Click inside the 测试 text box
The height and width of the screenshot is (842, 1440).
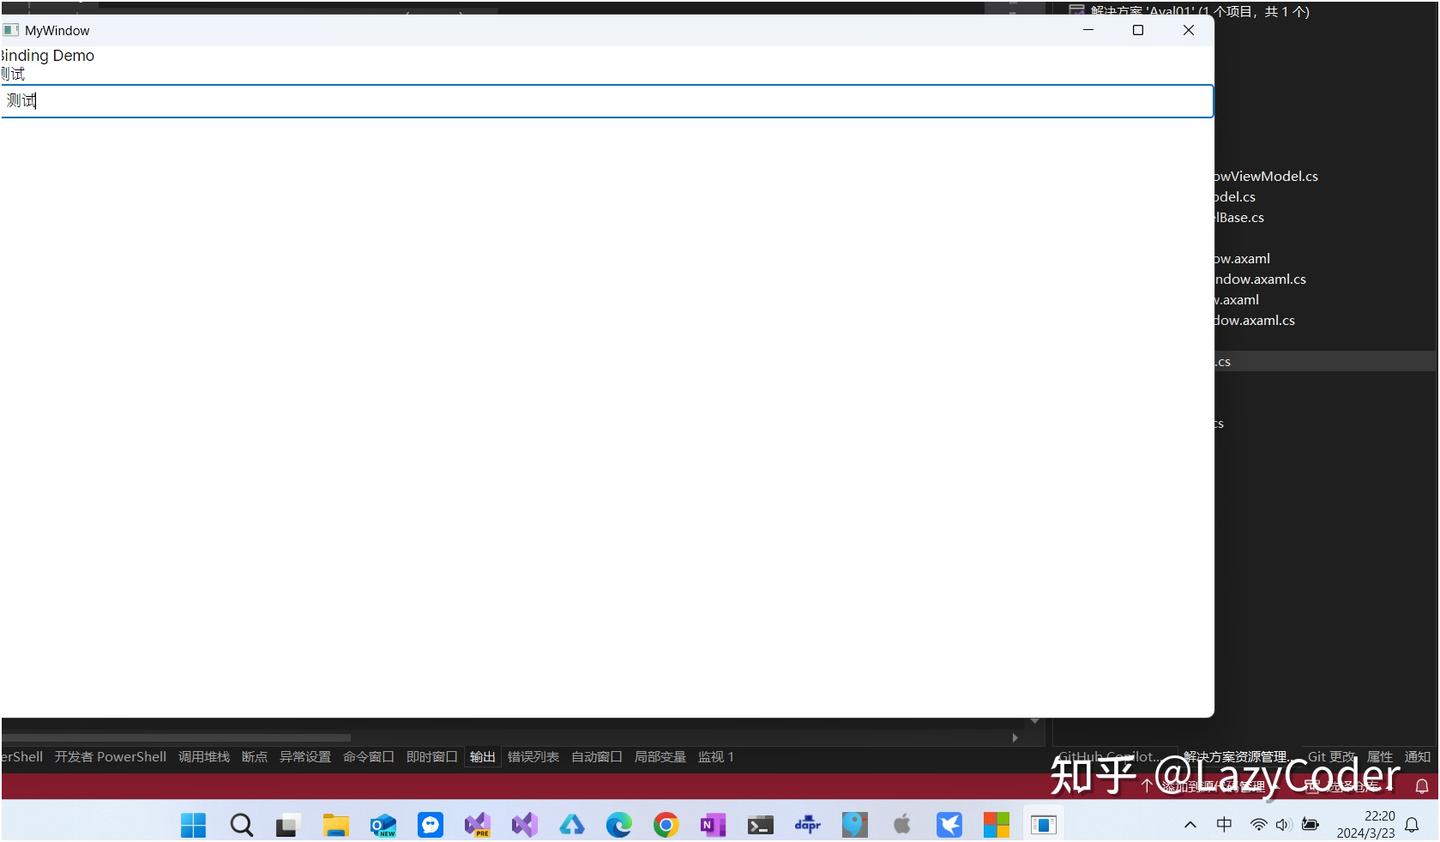[x=600, y=100]
